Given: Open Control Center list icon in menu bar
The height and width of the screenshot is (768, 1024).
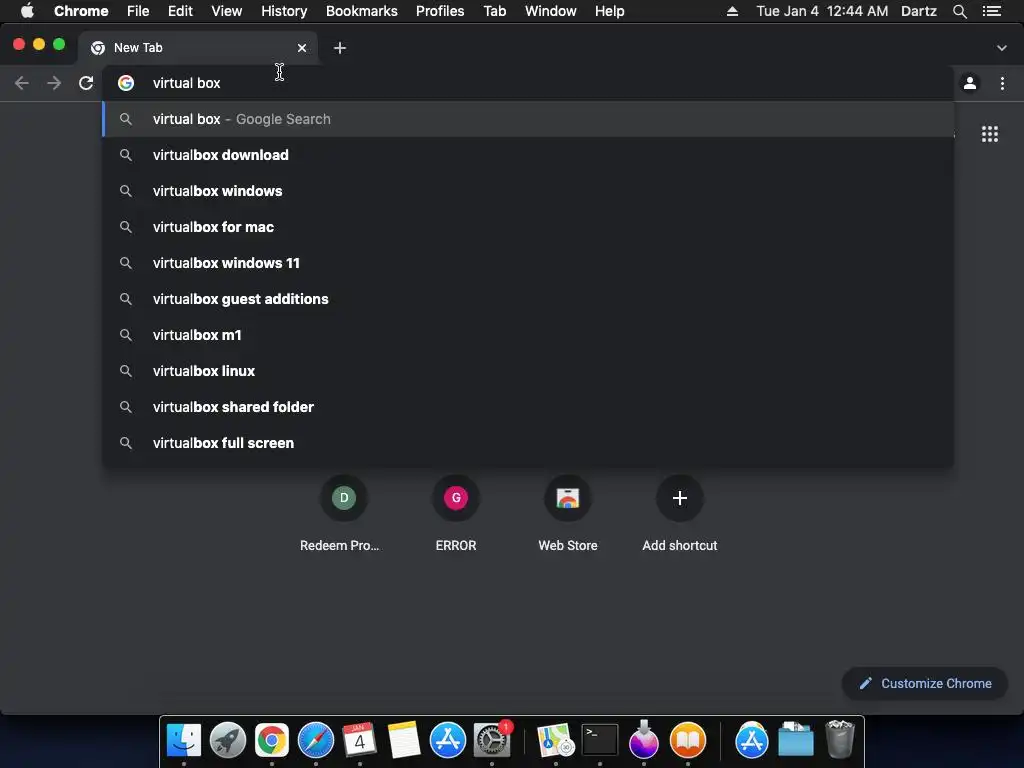Looking at the screenshot, I should point(992,11).
